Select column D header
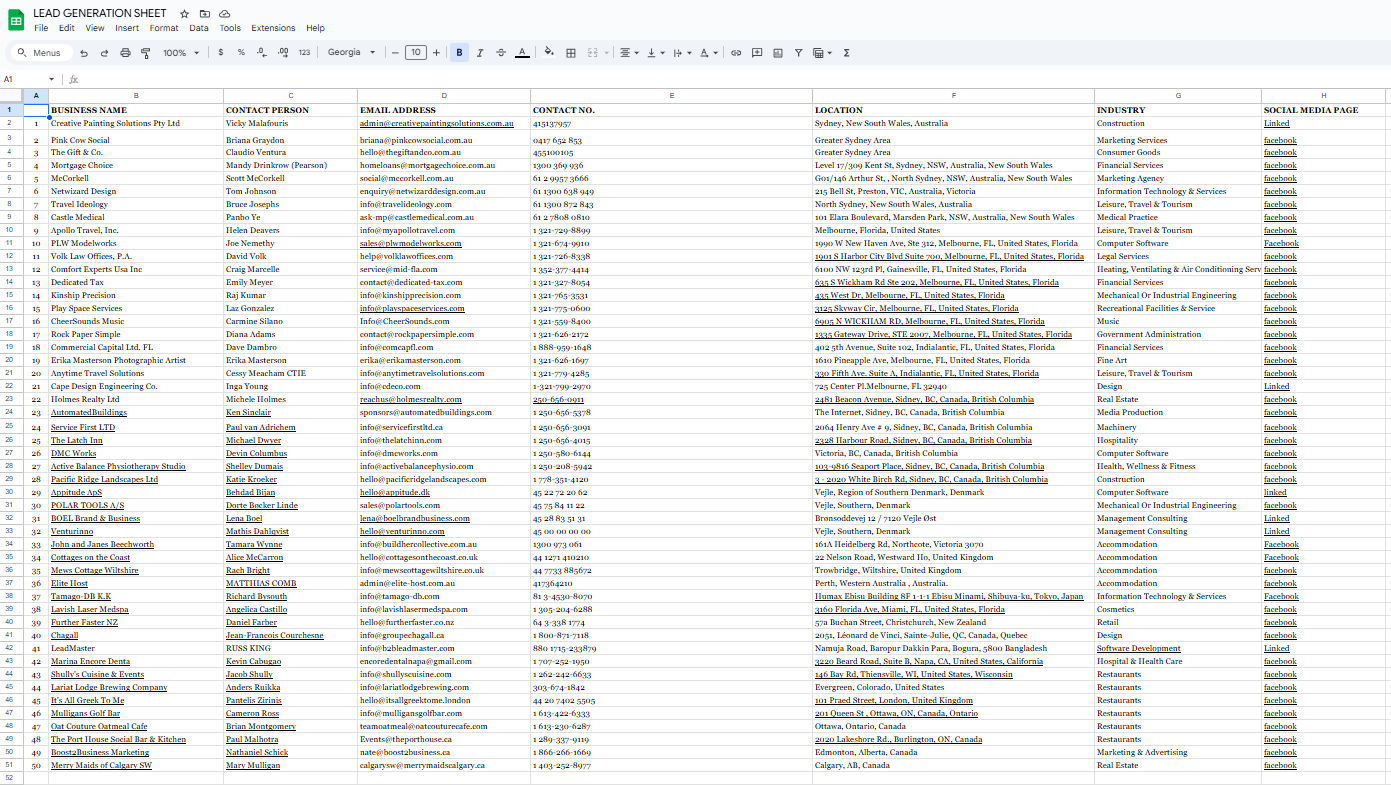1391x785 pixels. click(x=444, y=96)
